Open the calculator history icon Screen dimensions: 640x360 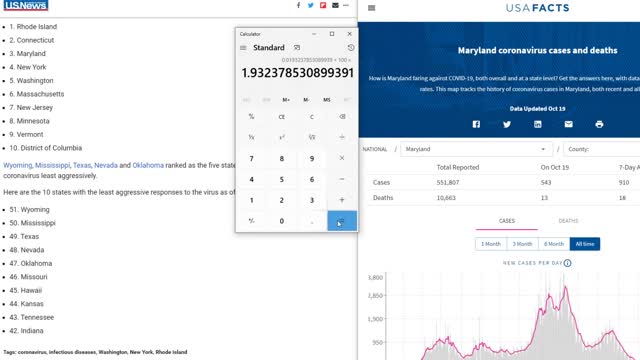tap(351, 48)
